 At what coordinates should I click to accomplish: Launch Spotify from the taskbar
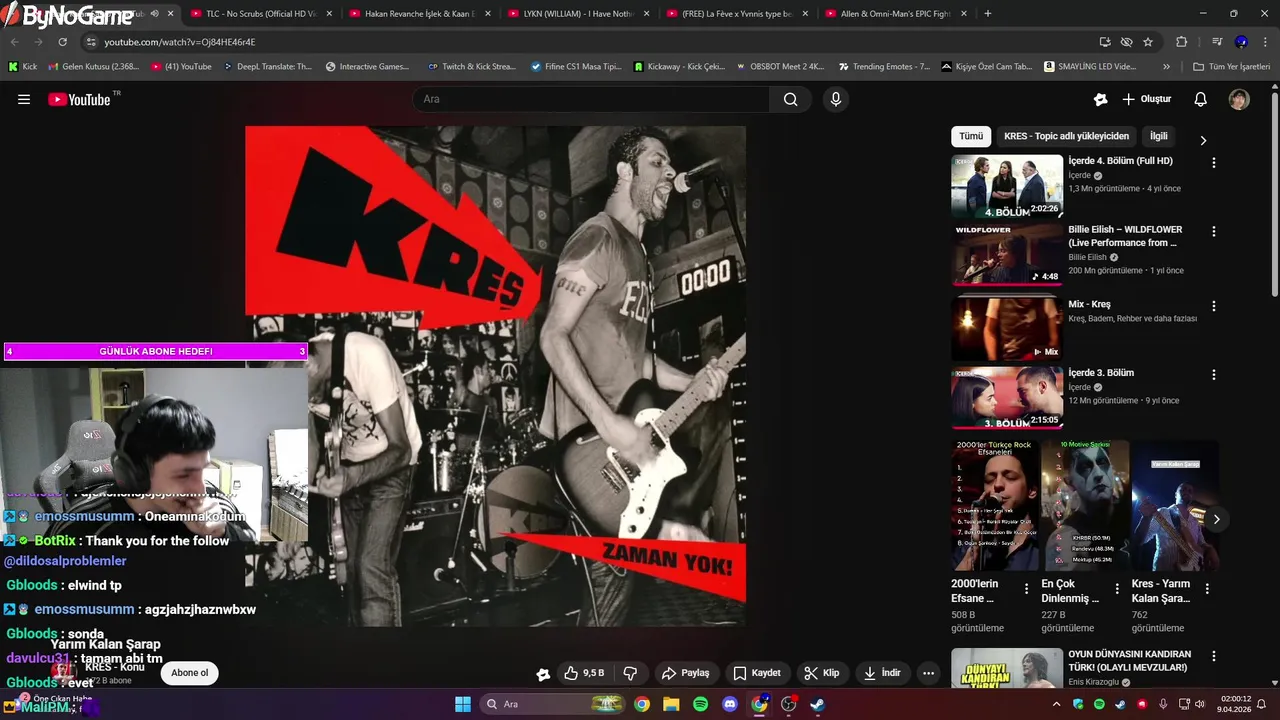(x=700, y=704)
